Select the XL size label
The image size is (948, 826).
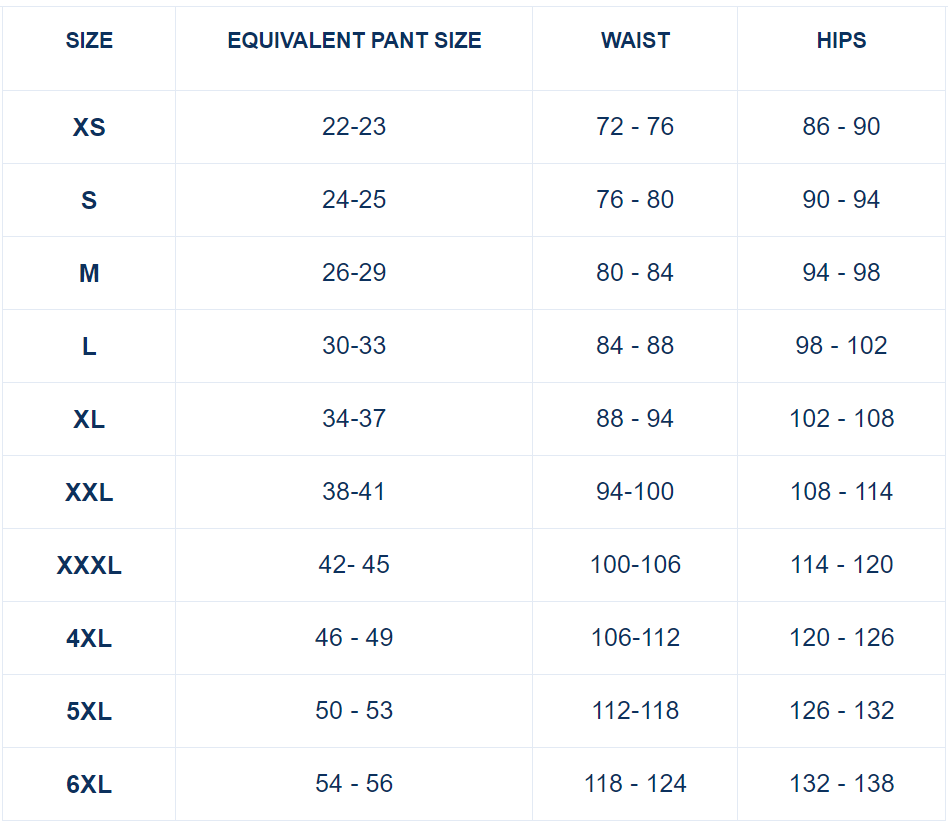89,420
